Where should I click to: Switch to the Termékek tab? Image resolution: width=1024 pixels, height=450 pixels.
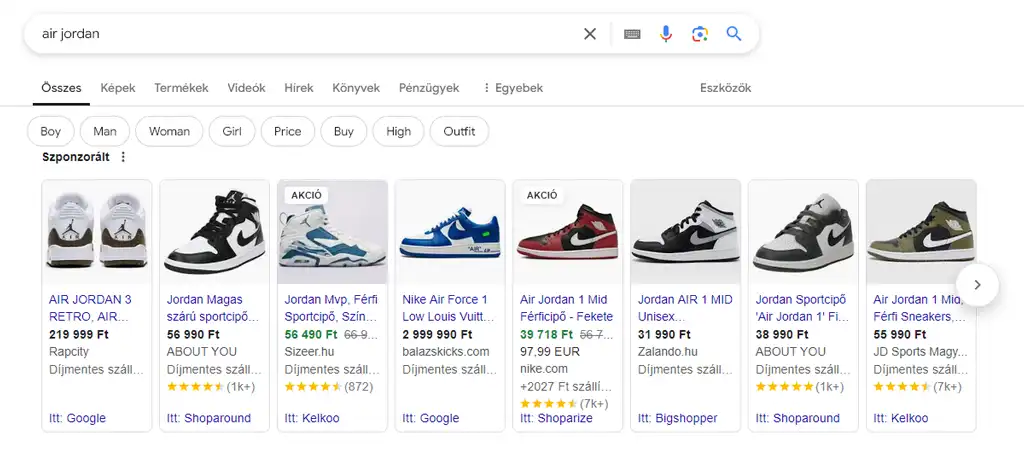coord(181,88)
